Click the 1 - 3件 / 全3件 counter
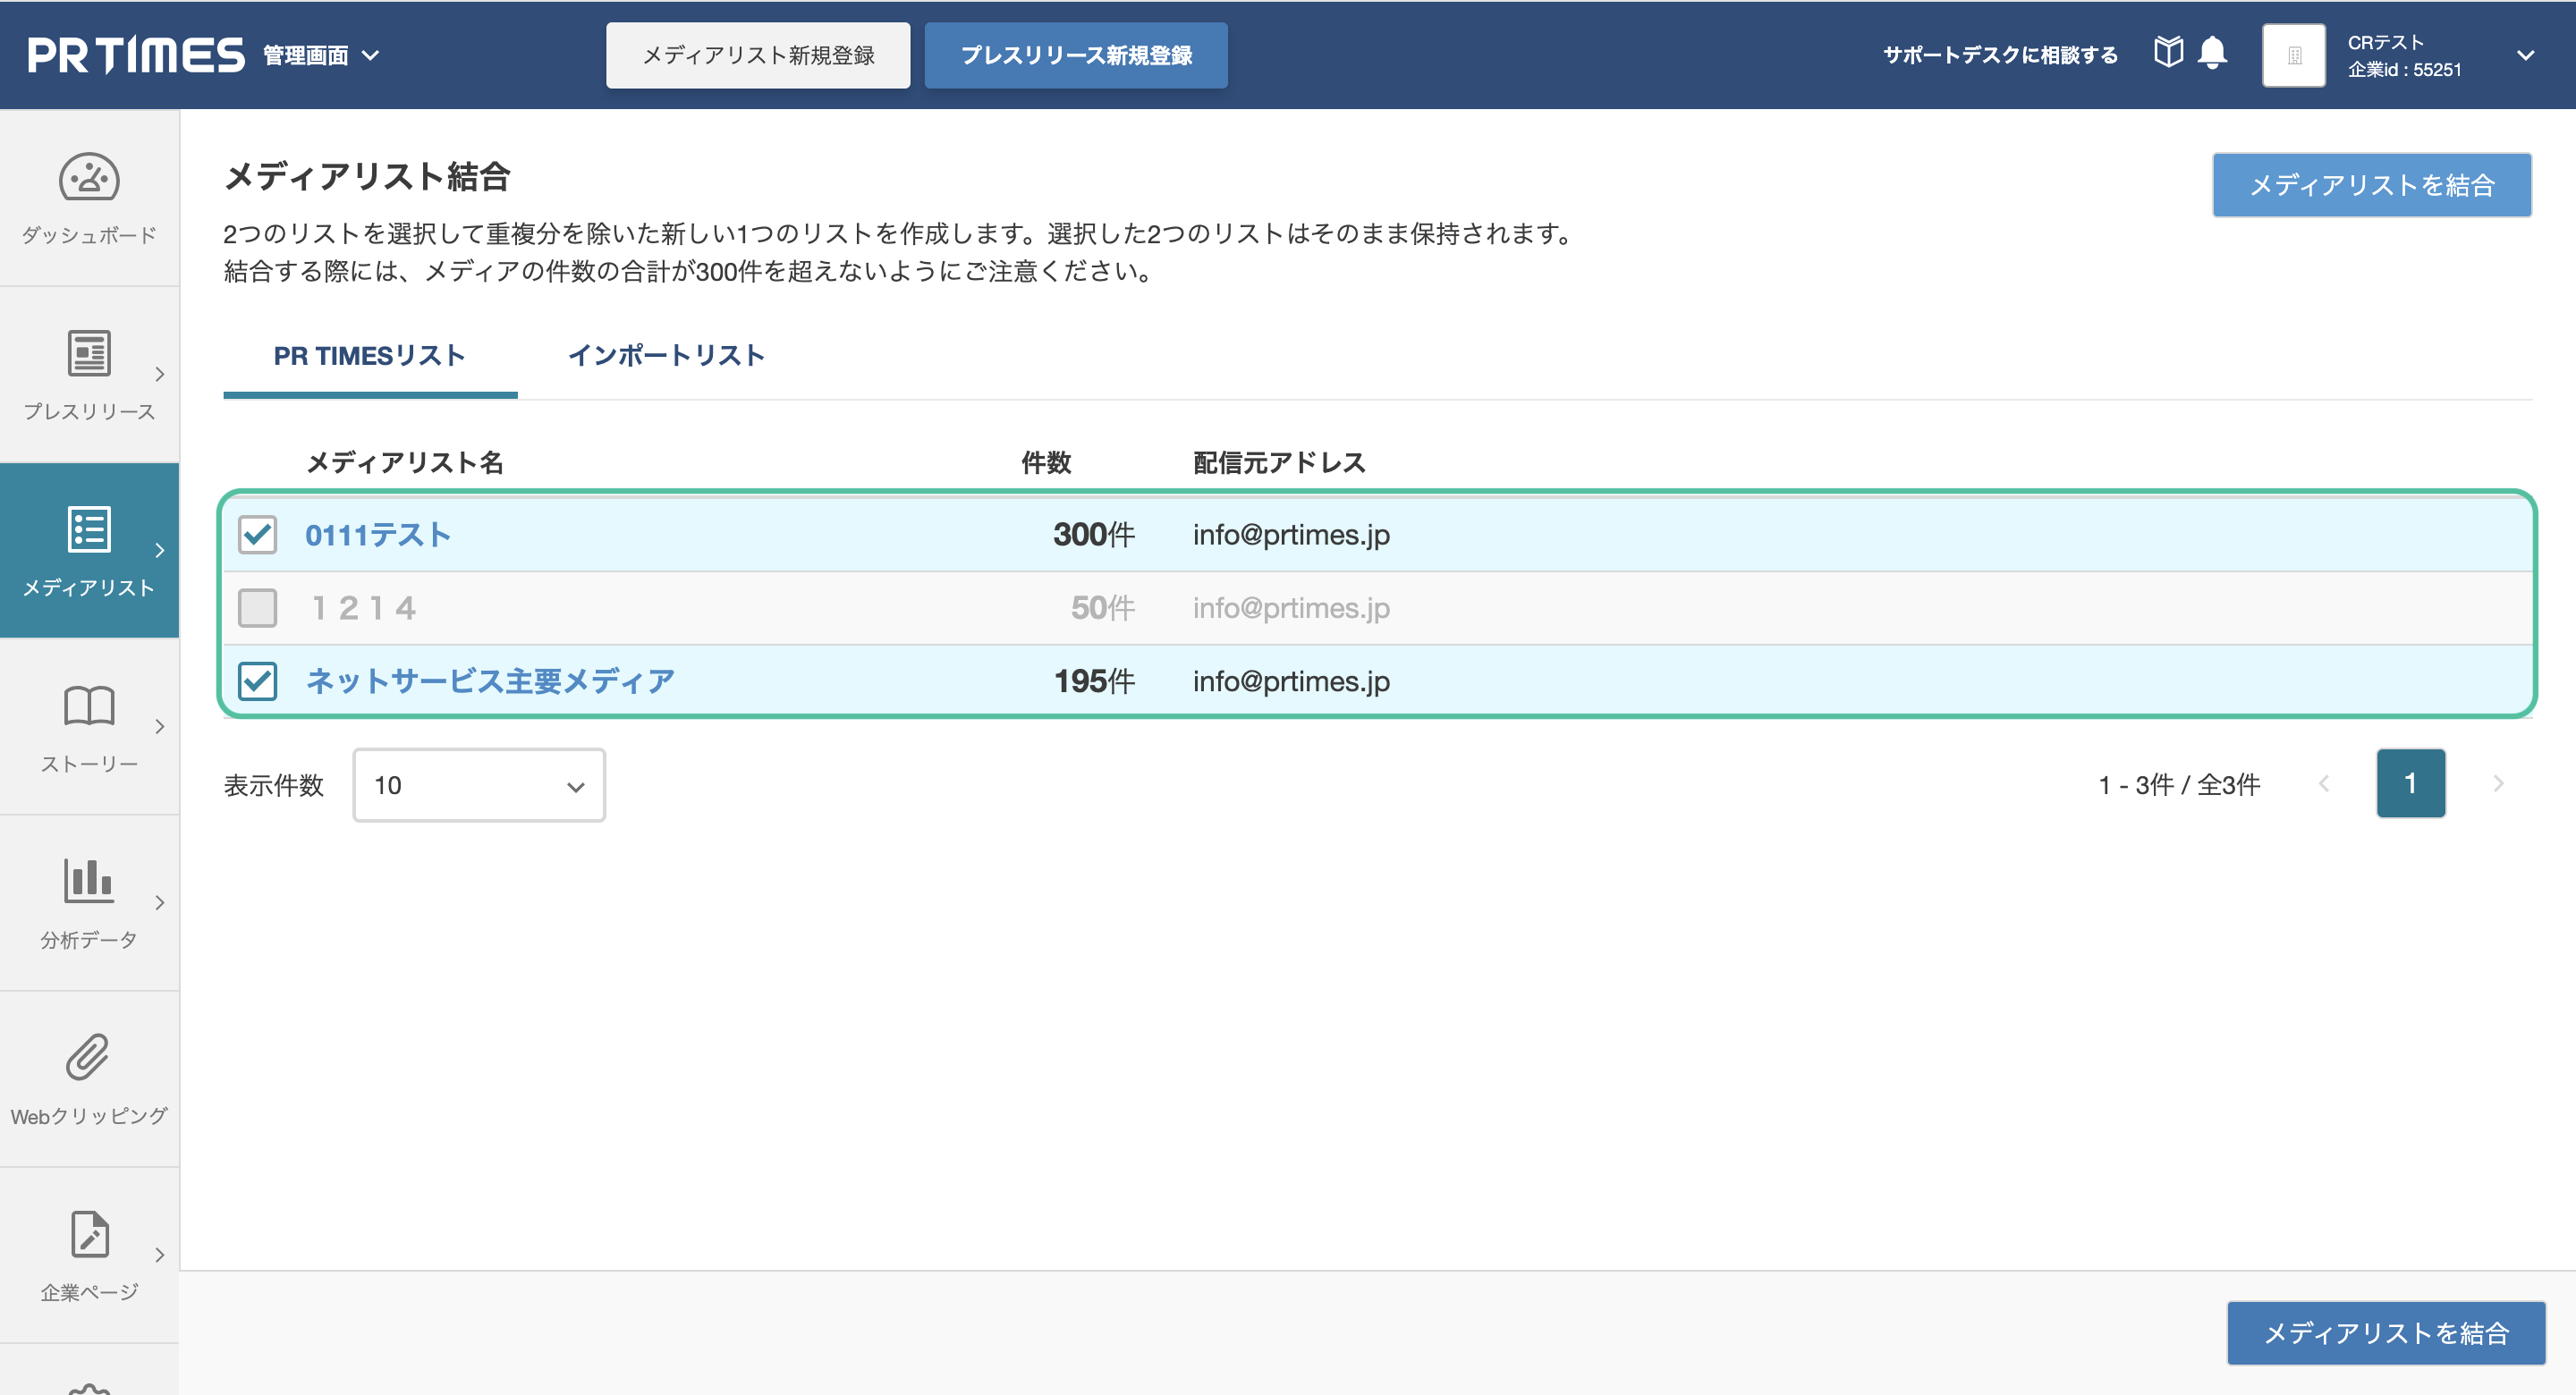The height and width of the screenshot is (1395, 2576). pyautogui.click(x=2179, y=785)
